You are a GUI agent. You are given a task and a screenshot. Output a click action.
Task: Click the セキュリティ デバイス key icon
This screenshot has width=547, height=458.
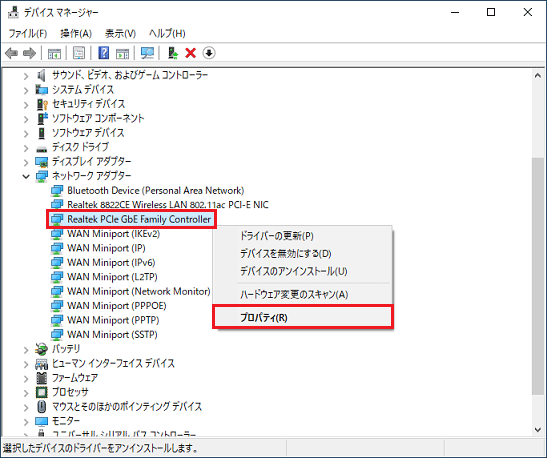click(x=42, y=104)
